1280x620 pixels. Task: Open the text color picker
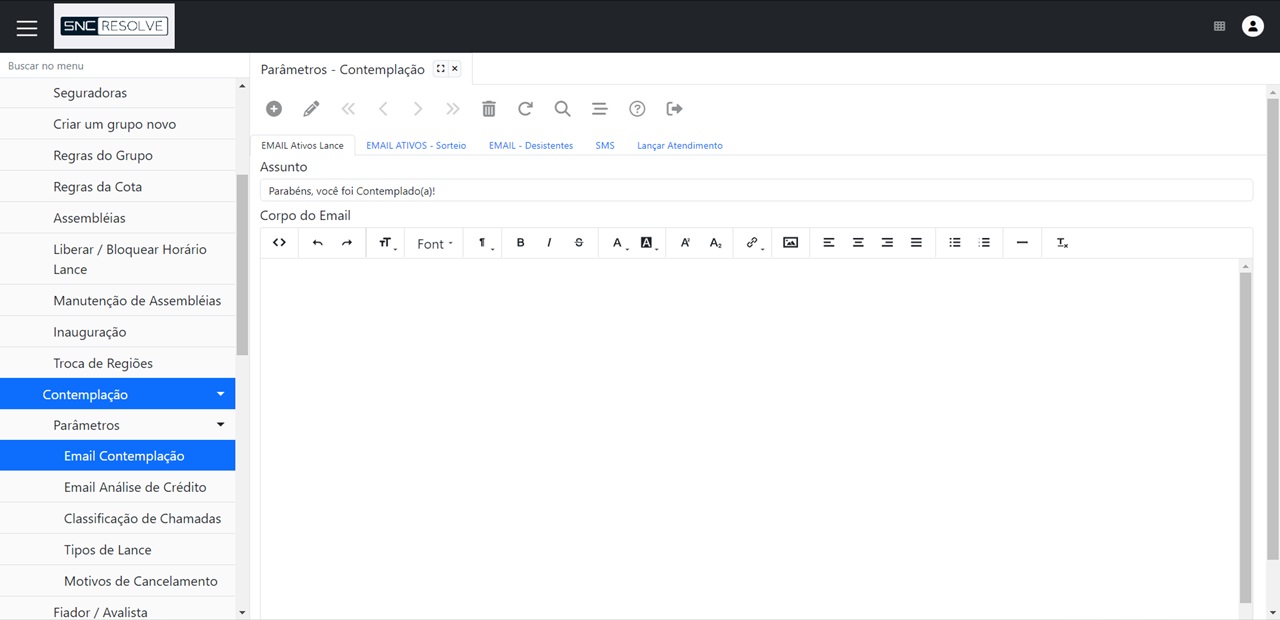(618, 243)
